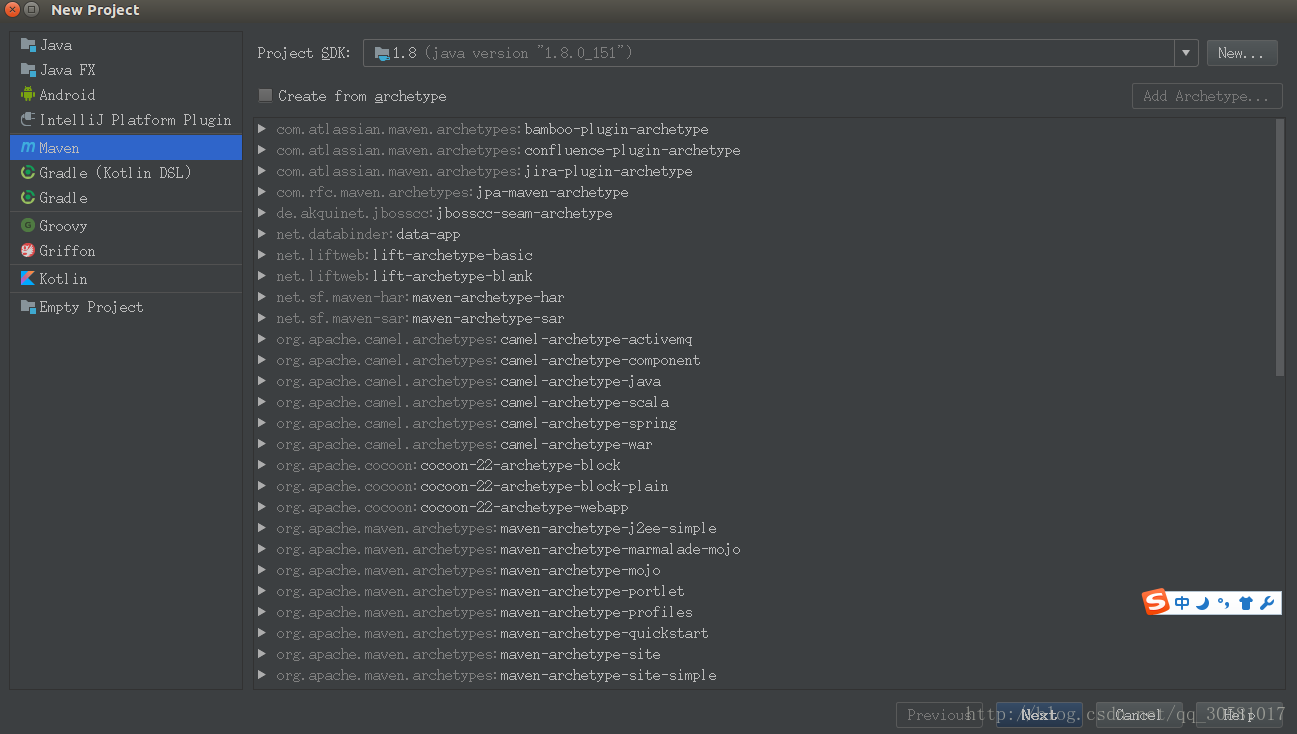Click the Java folder icon in the sidebar
Viewport: 1297px width, 734px height.
[x=28, y=45]
